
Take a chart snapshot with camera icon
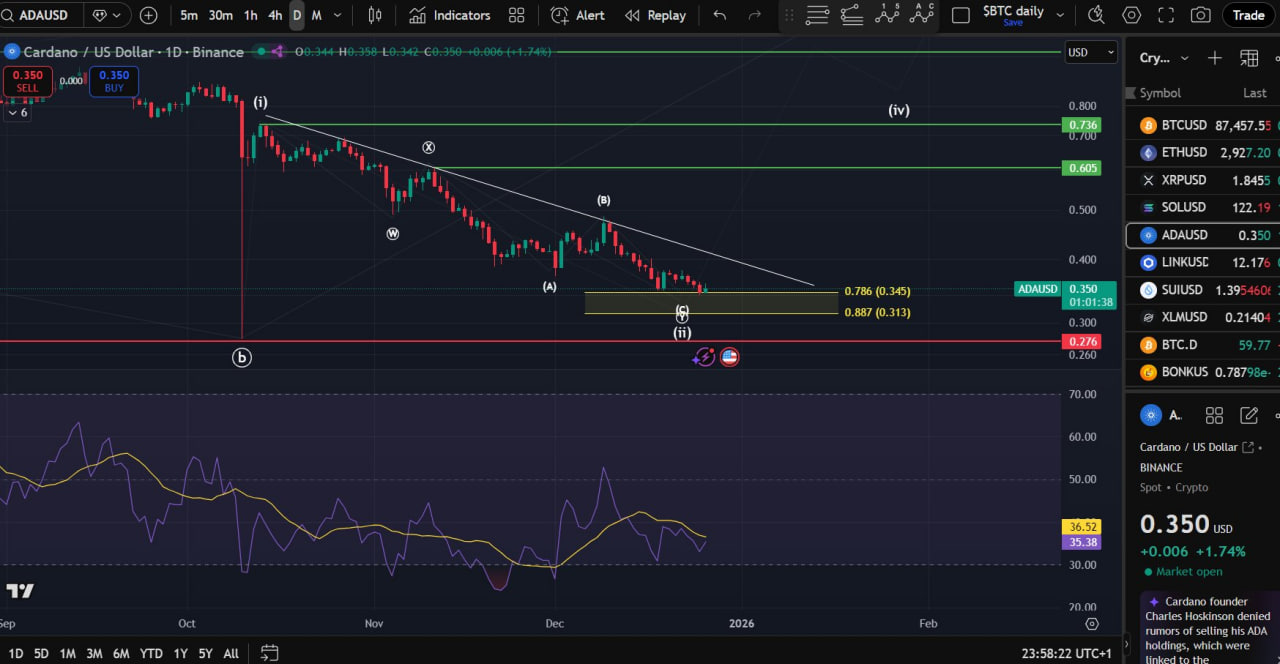coord(1200,15)
